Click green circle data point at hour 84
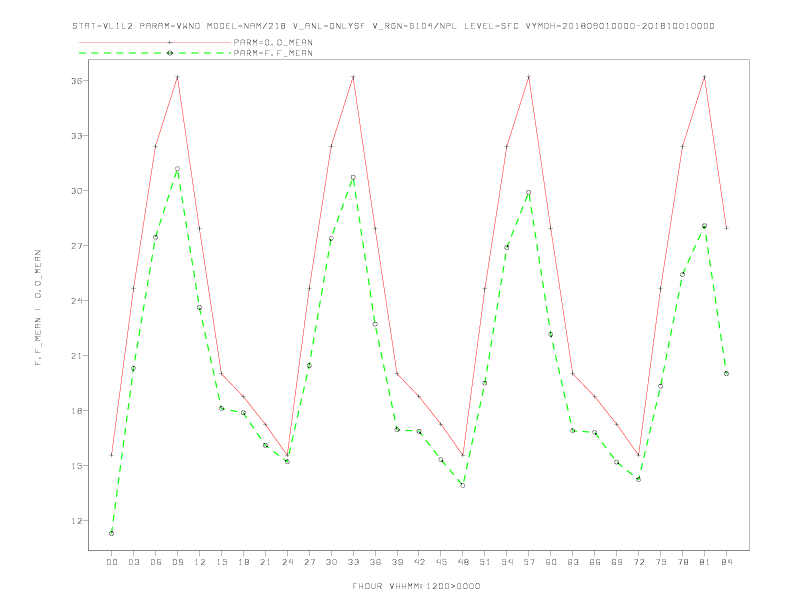This screenshot has width=792, height=612. click(x=726, y=374)
